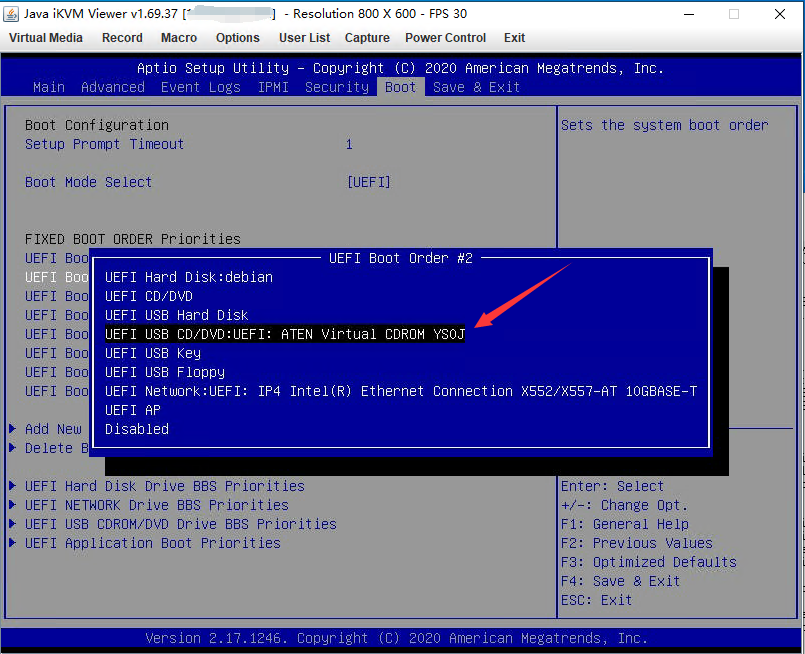This screenshot has width=805, height=654.
Task: Maximize the iKVM Viewer window
Action: click(734, 14)
